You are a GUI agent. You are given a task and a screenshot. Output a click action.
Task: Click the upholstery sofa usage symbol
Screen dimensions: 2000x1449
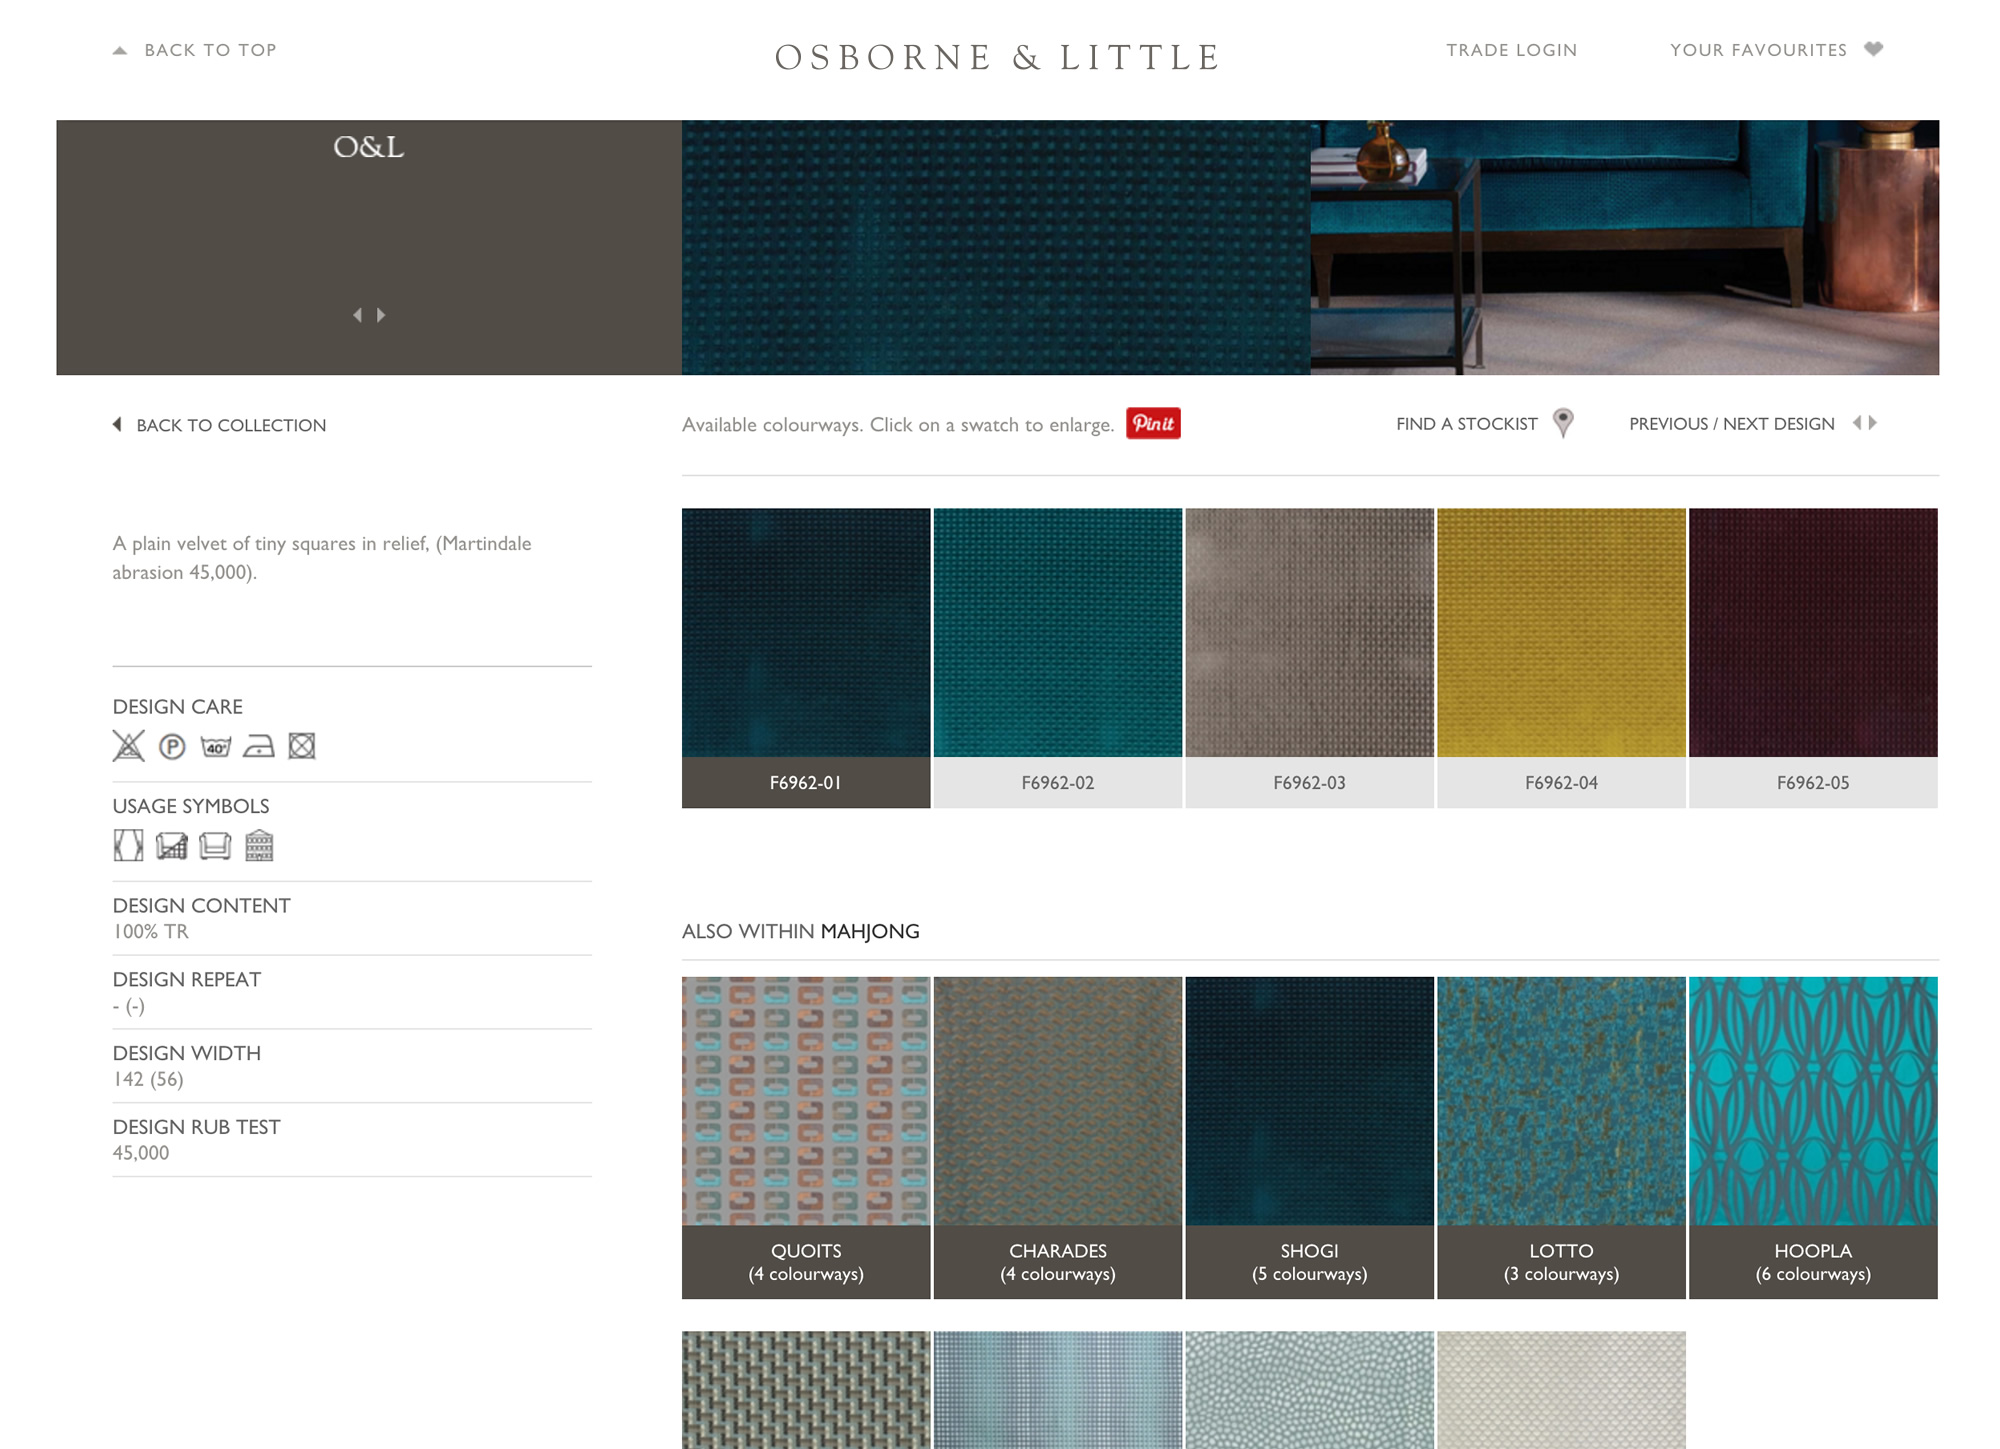tap(215, 846)
